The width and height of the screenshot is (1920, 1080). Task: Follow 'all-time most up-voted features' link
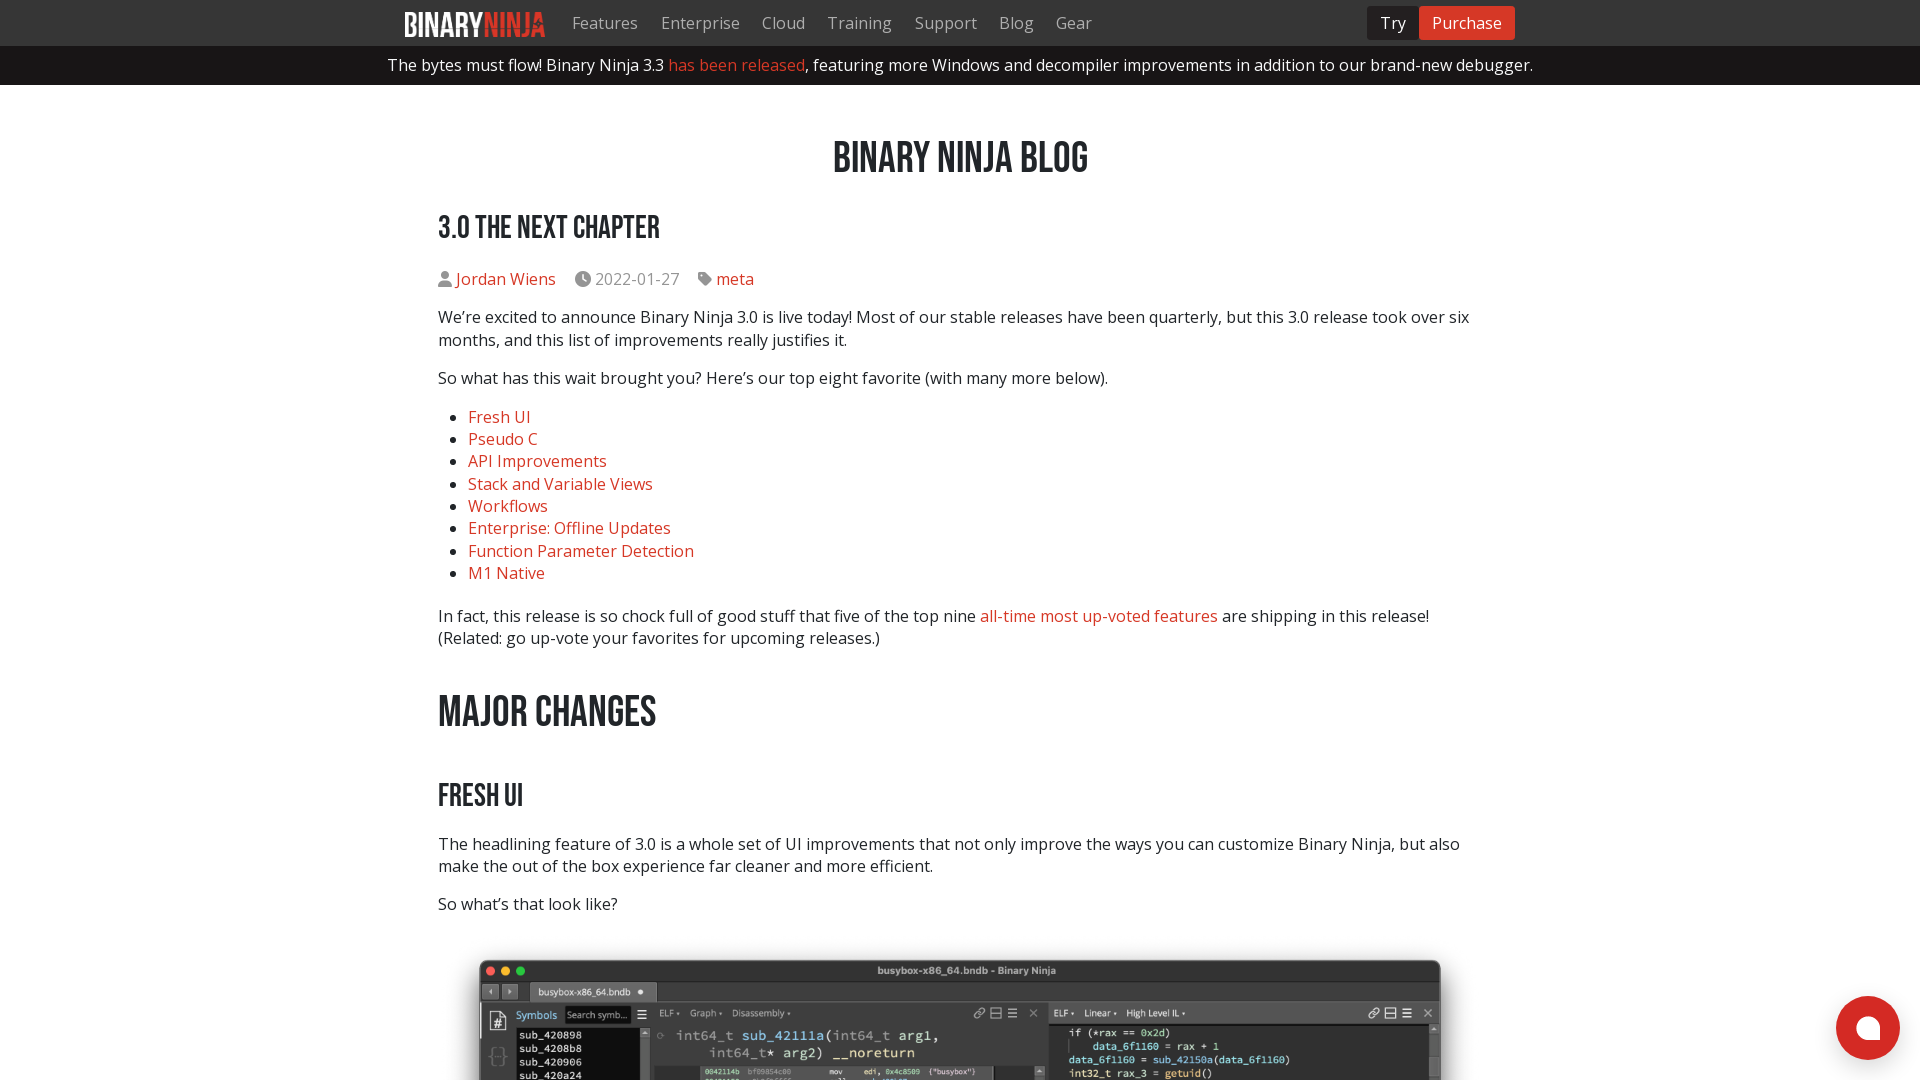click(x=1099, y=616)
